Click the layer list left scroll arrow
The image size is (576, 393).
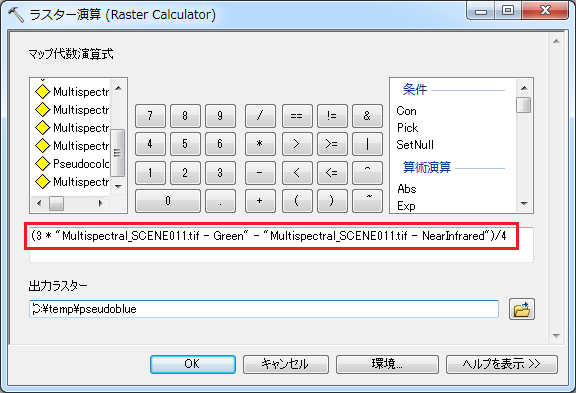click(39, 203)
